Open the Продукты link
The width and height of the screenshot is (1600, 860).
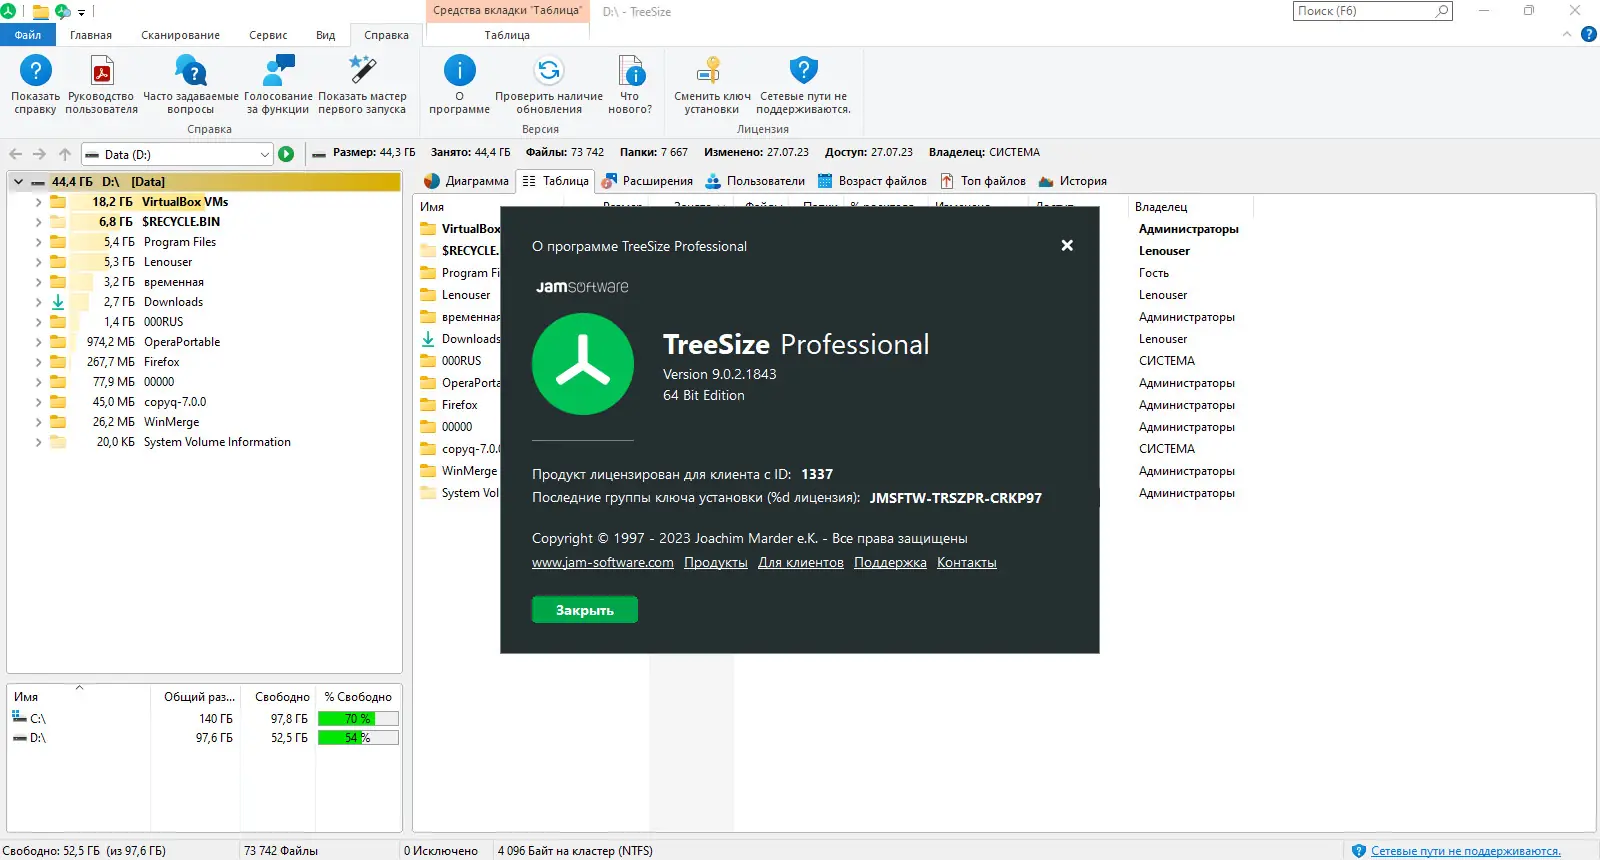pyautogui.click(x=716, y=563)
